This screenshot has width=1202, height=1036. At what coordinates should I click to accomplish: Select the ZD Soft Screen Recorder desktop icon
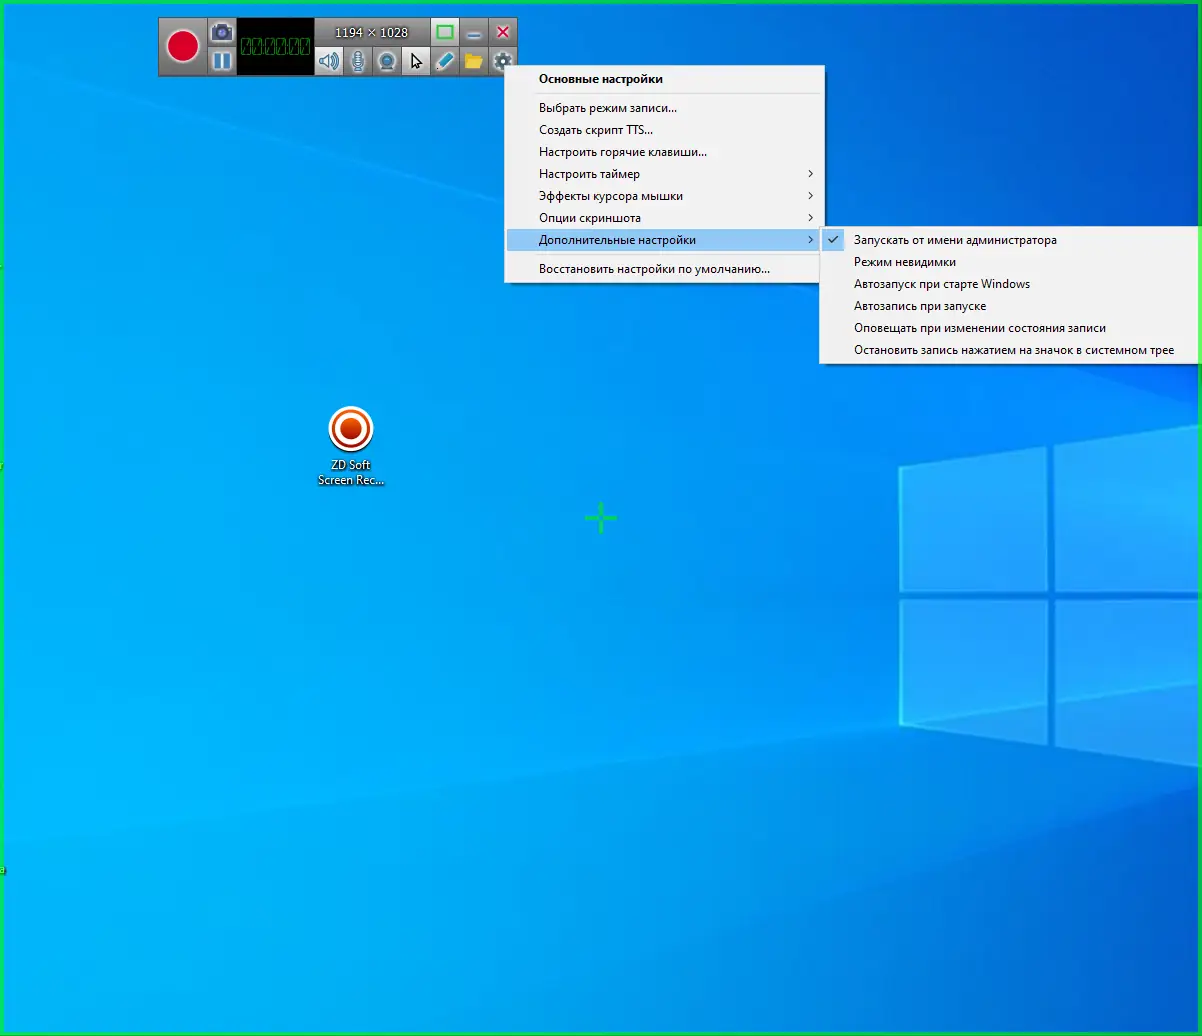click(x=351, y=446)
